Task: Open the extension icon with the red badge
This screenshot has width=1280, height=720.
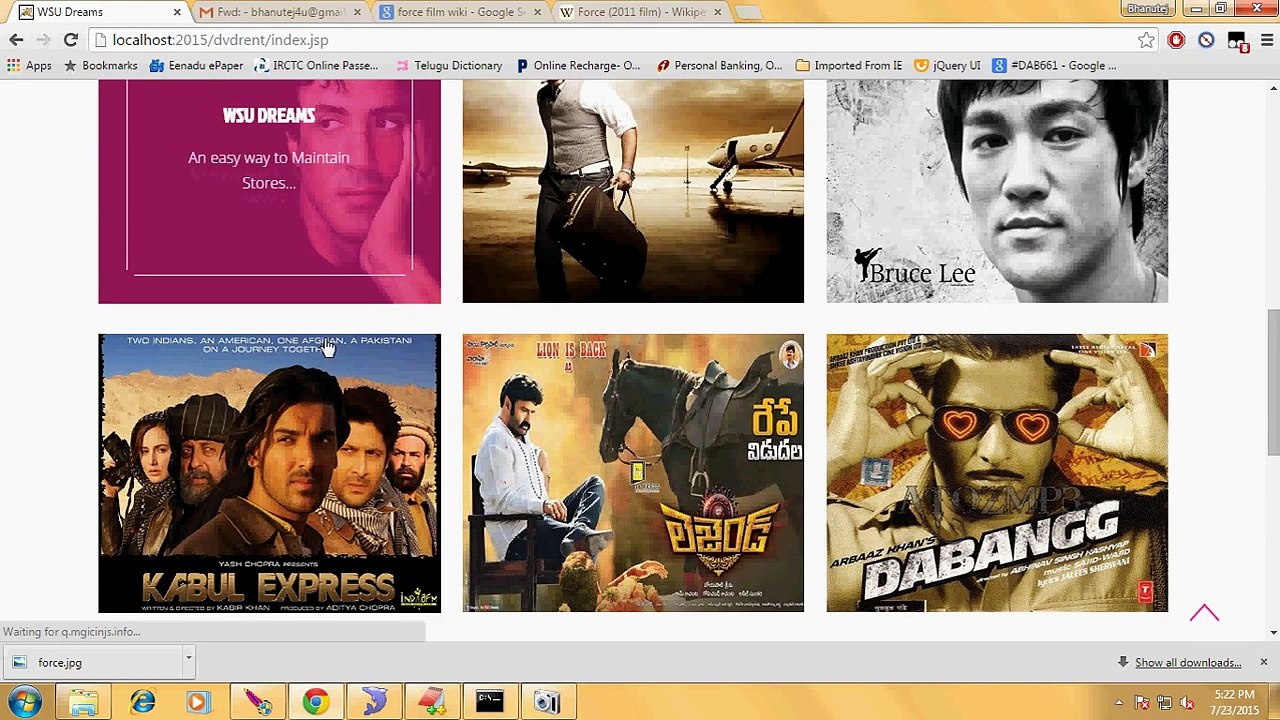Action: [x=1237, y=41]
